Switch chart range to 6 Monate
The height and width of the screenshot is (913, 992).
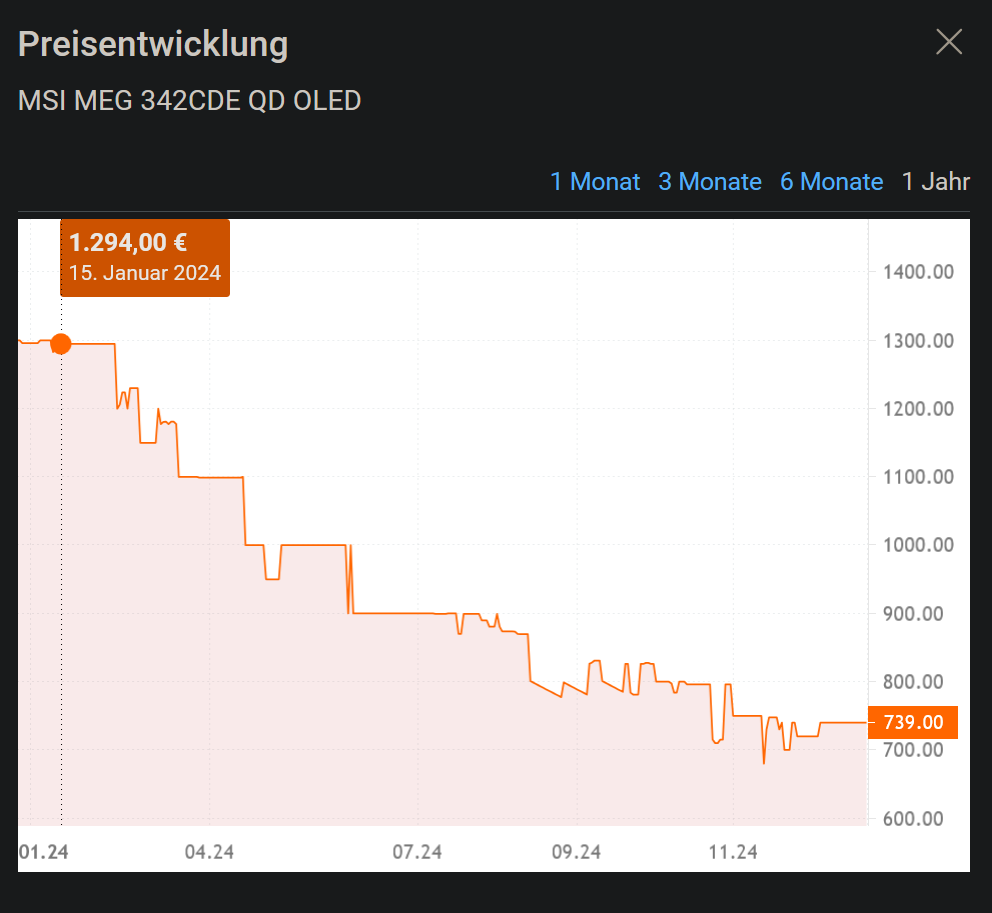831,182
